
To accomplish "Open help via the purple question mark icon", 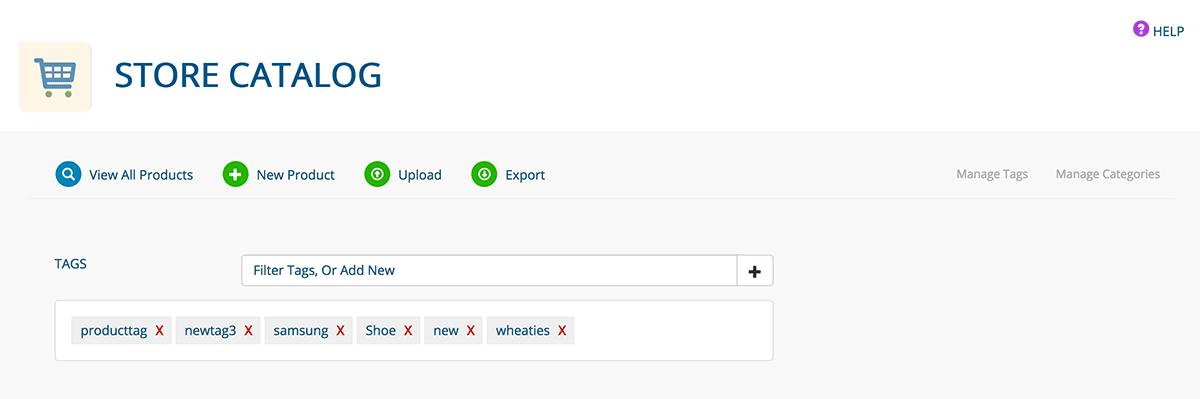I will (1141, 30).
